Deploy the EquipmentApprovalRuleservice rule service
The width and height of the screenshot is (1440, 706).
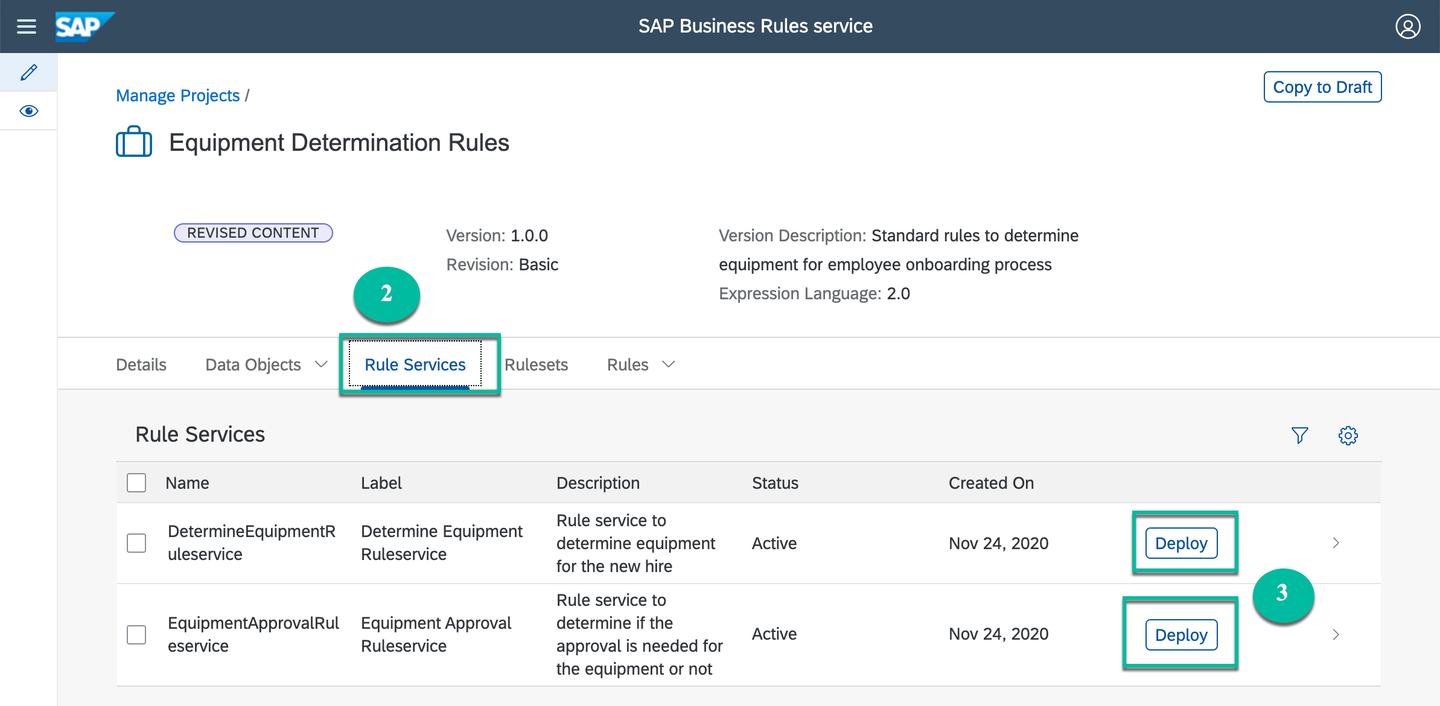[1181, 635]
